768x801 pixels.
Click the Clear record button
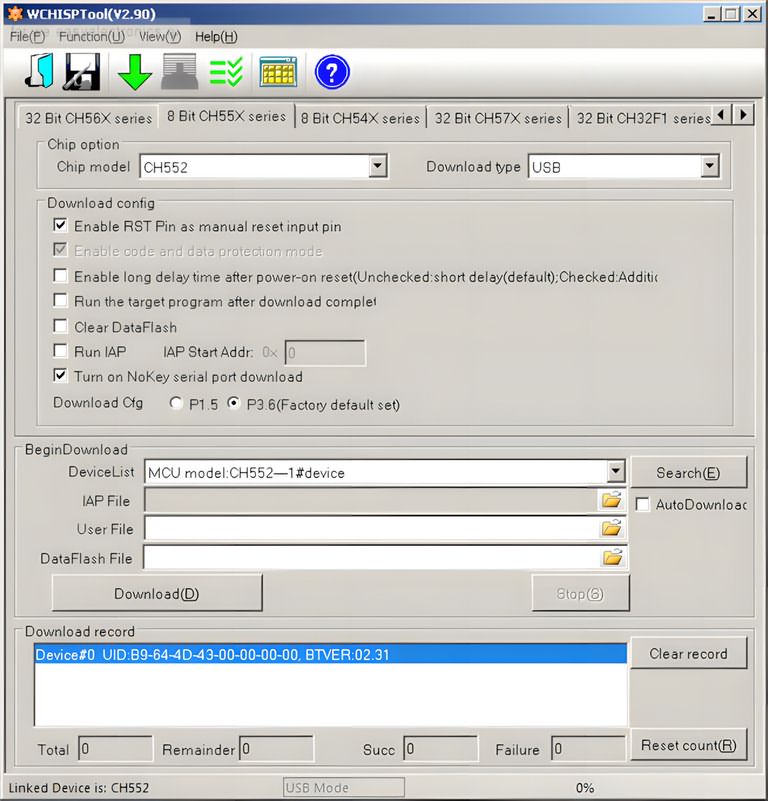pyautogui.click(x=688, y=653)
